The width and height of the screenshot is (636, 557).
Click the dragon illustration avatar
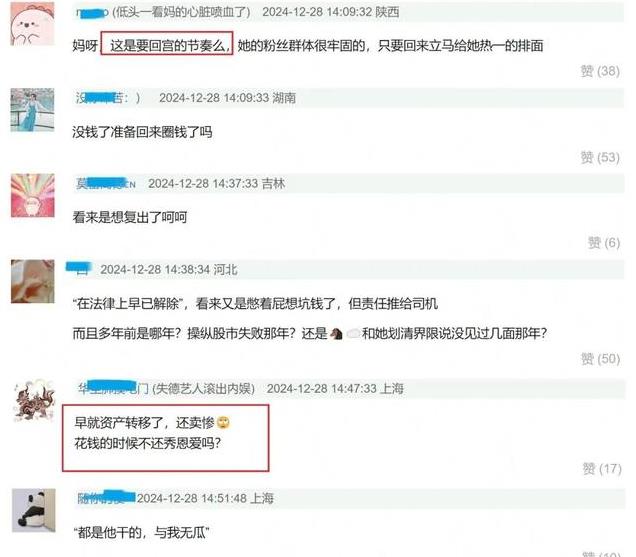point(33,401)
